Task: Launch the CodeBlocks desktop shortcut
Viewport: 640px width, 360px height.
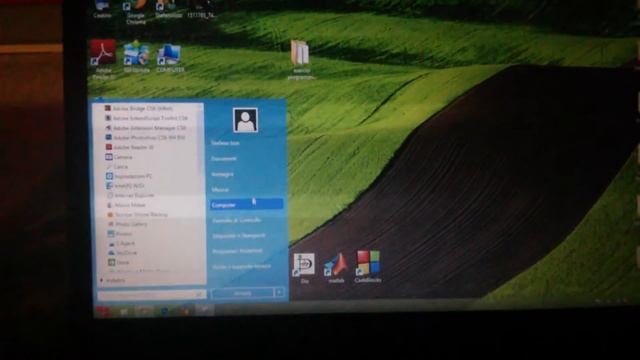Action: pos(368,267)
